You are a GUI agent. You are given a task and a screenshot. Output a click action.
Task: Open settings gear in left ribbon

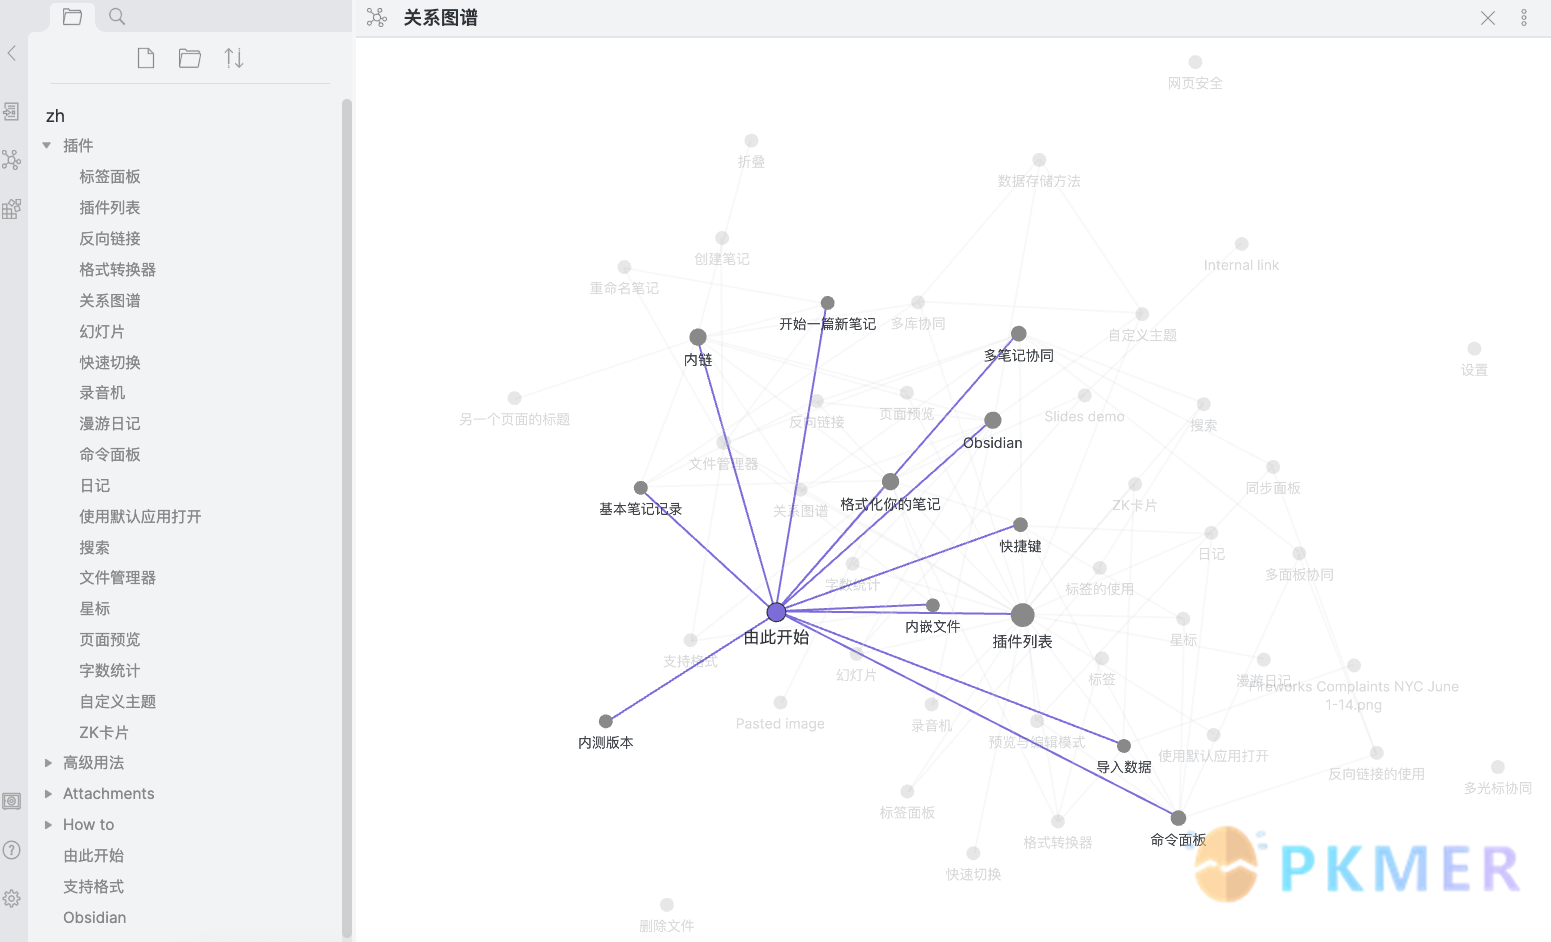pyautogui.click(x=11, y=898)
